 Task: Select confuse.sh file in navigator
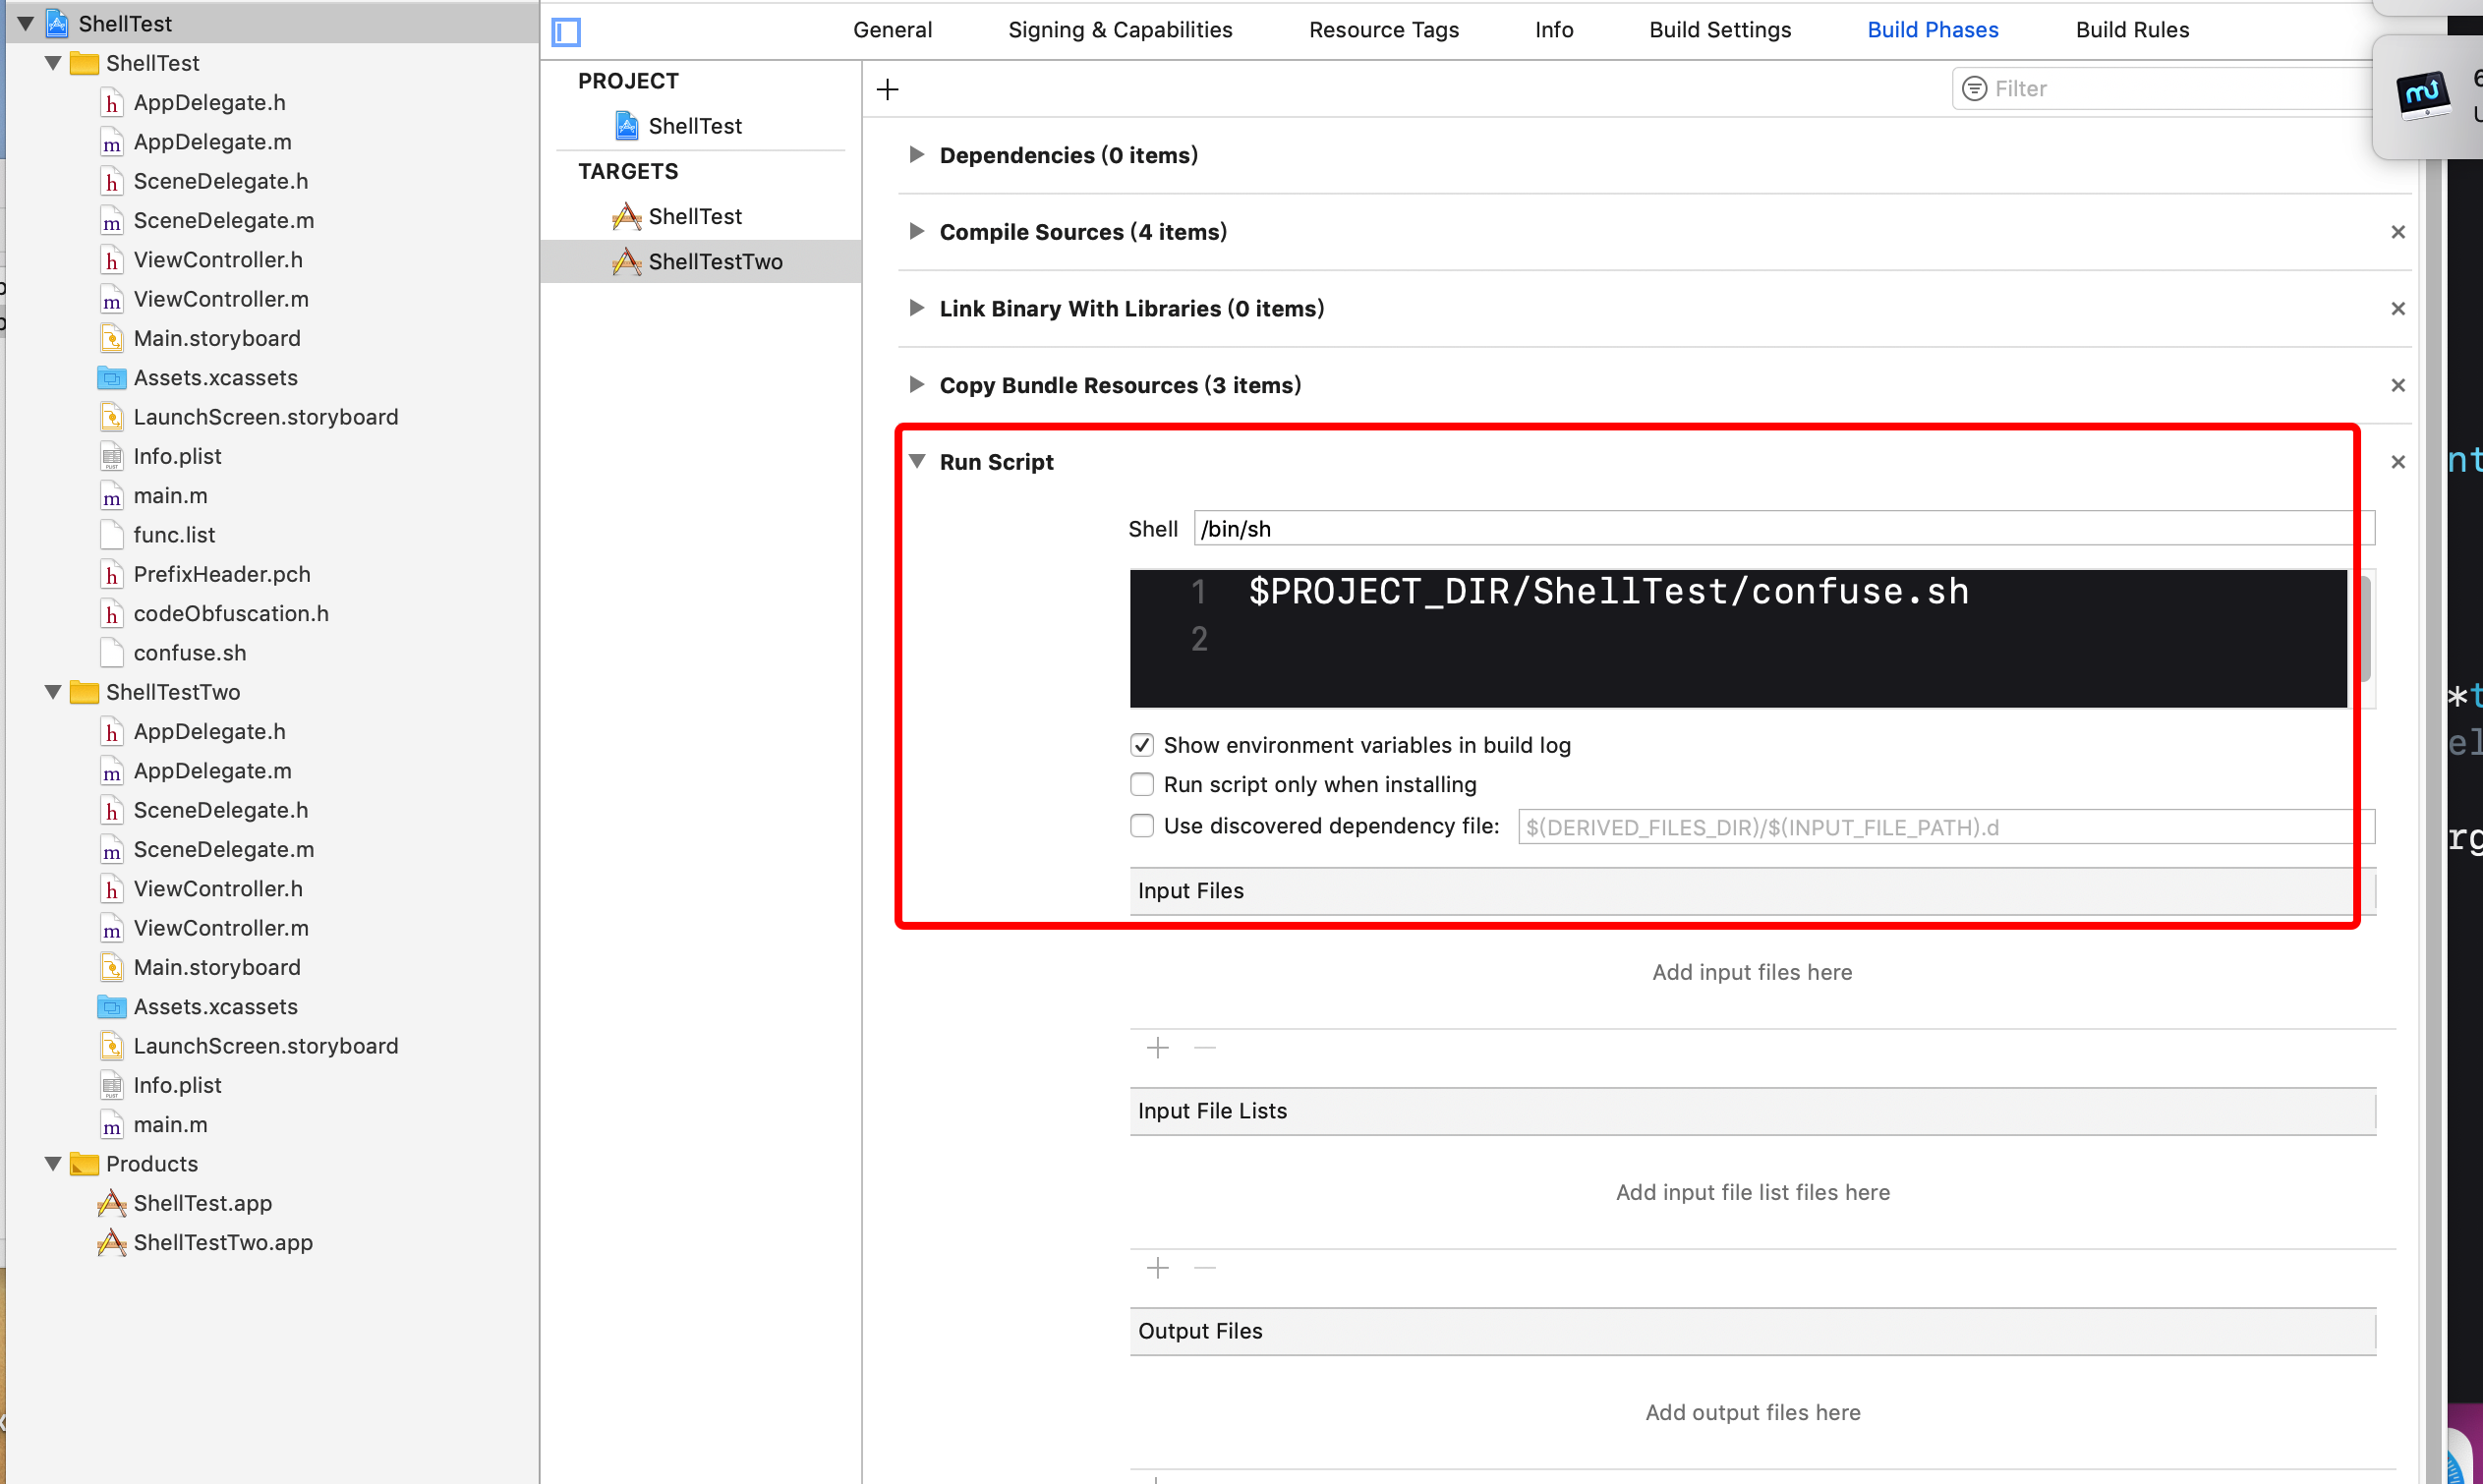click(189, 653)
